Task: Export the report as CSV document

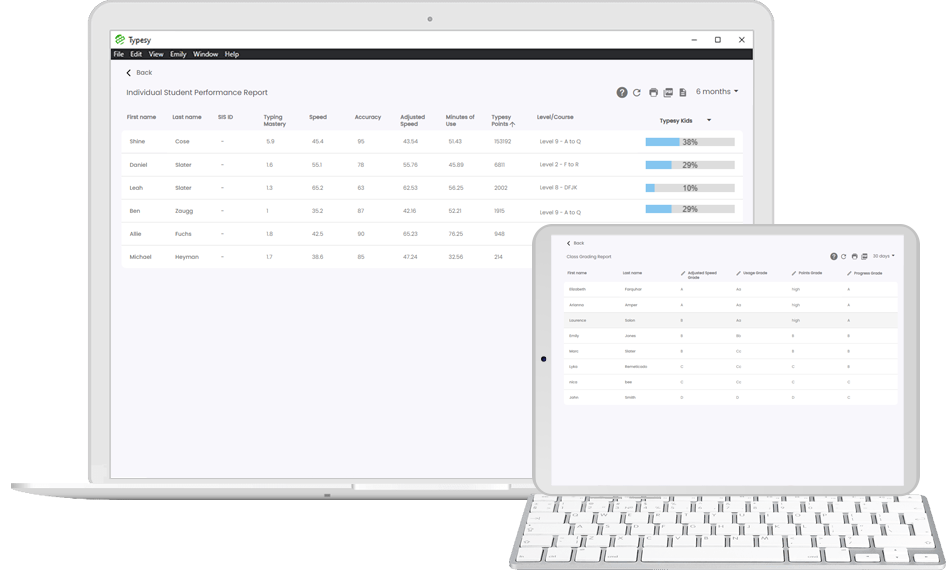Action: (x=683, y=93)
